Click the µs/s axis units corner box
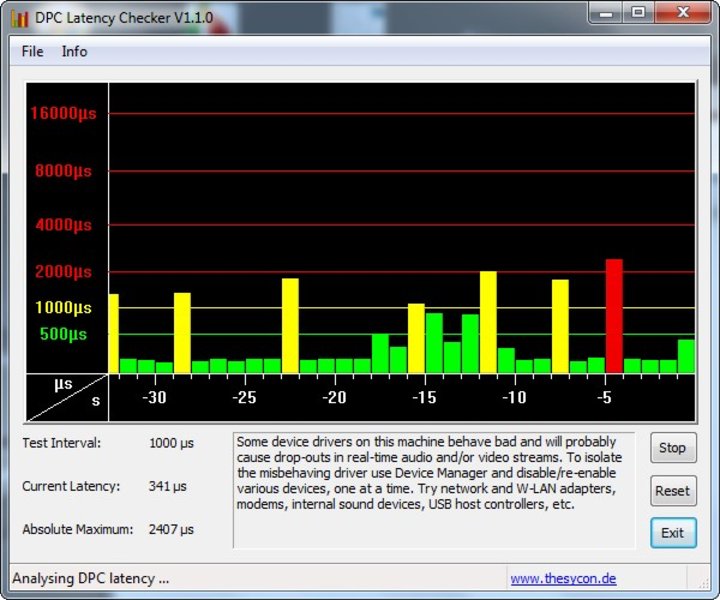This screenshot has height=600, width=720. [66, 397]
